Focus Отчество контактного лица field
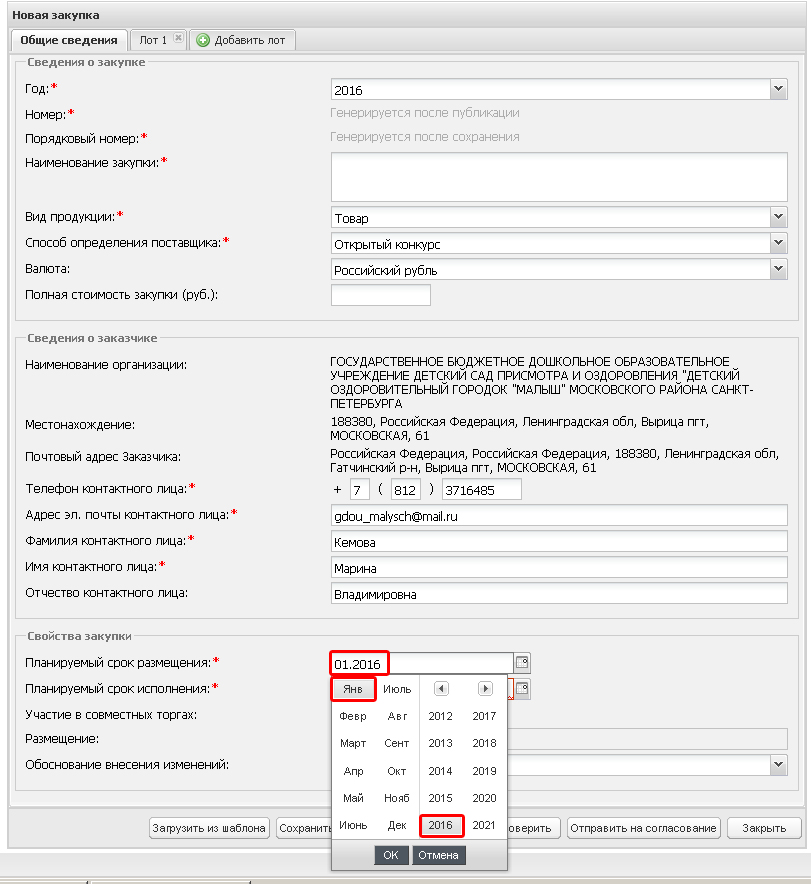Image resolution: width=811 pixels, height=884 pixels. point(559,593)
